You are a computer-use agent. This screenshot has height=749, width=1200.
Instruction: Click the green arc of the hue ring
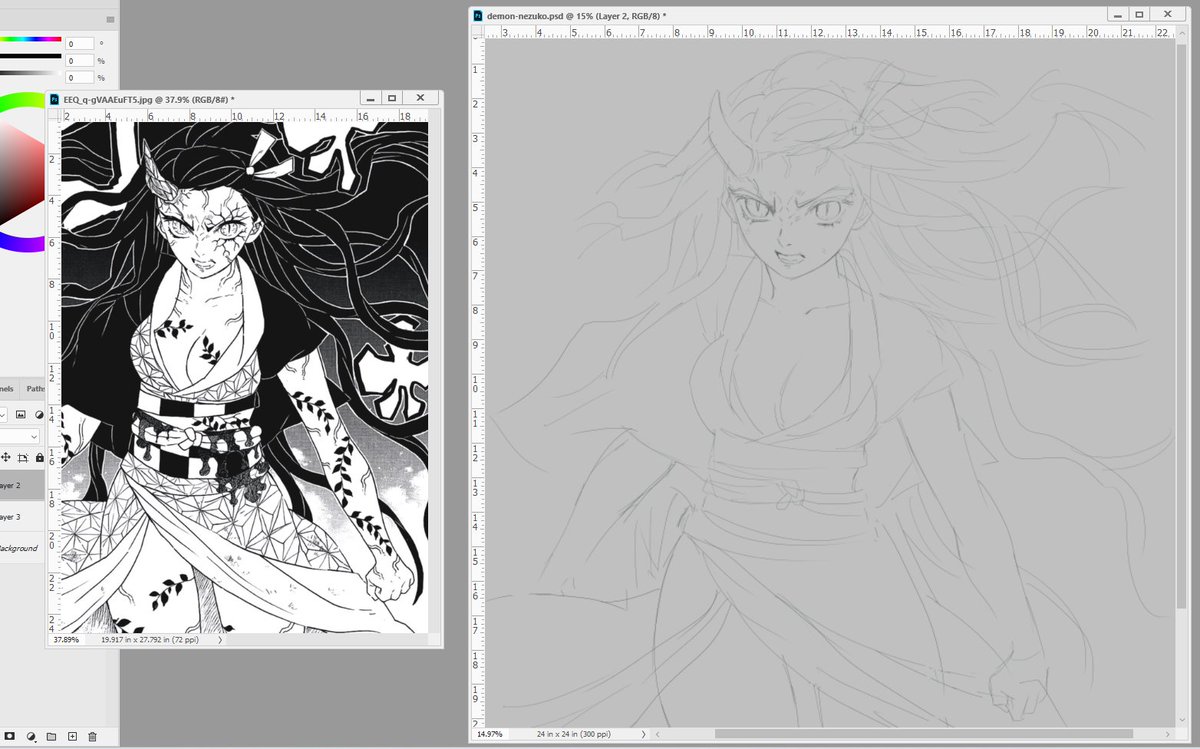tap(22, 102)
